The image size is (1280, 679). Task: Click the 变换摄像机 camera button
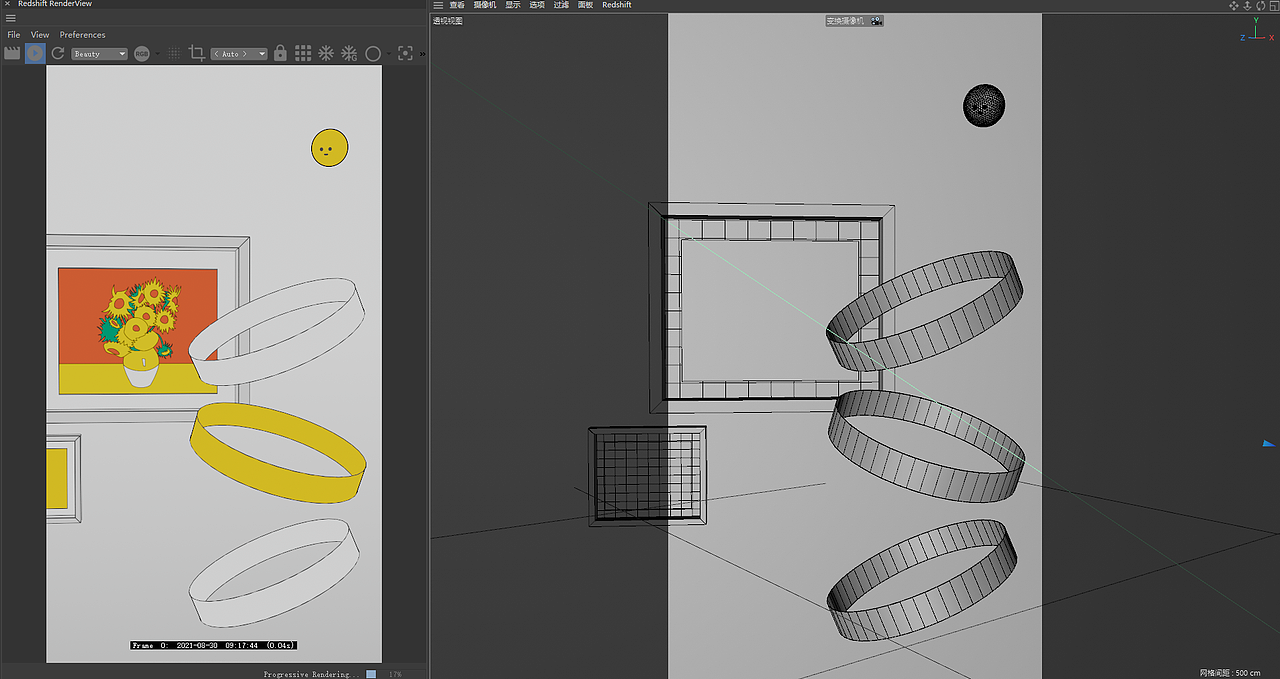[854, 20]
